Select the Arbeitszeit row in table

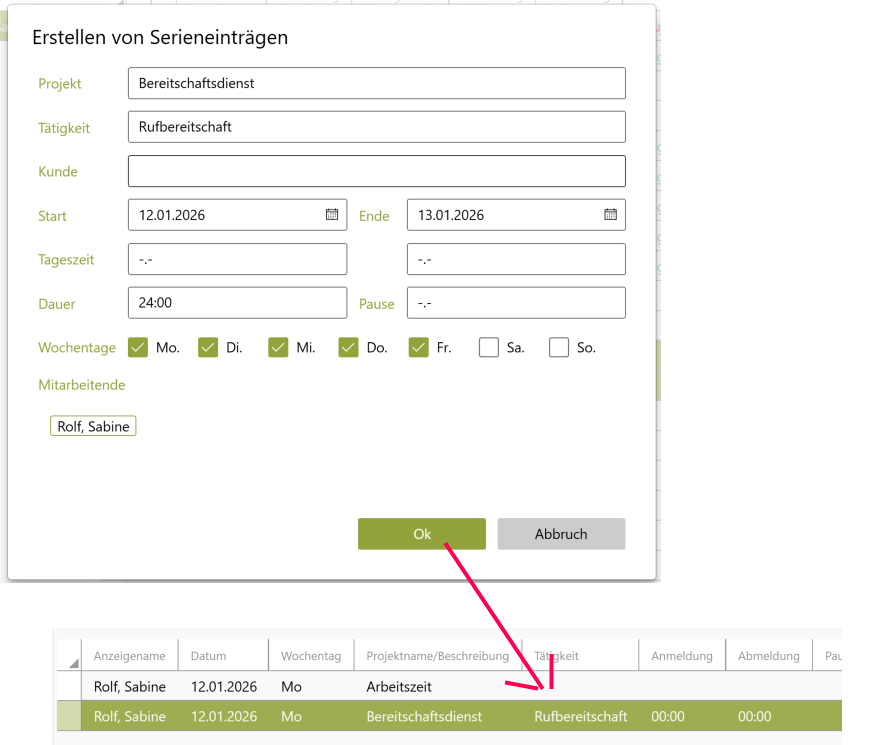pyautogui.click(x=400, y=688)
